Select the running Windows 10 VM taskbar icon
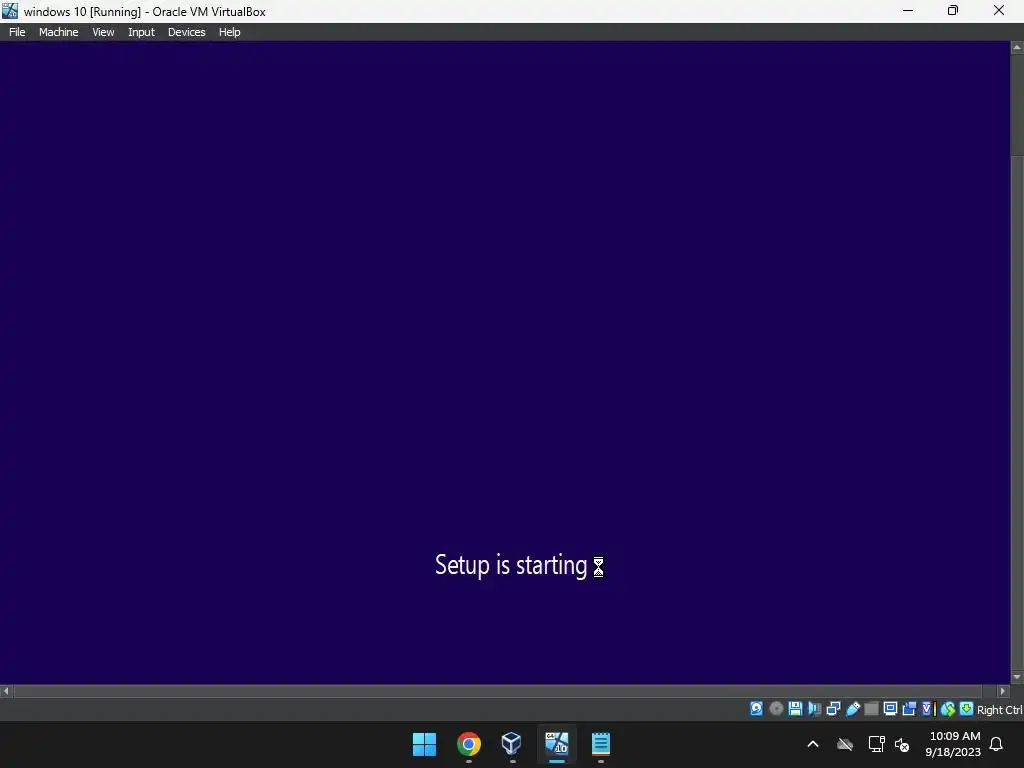 tap(556, 744)
